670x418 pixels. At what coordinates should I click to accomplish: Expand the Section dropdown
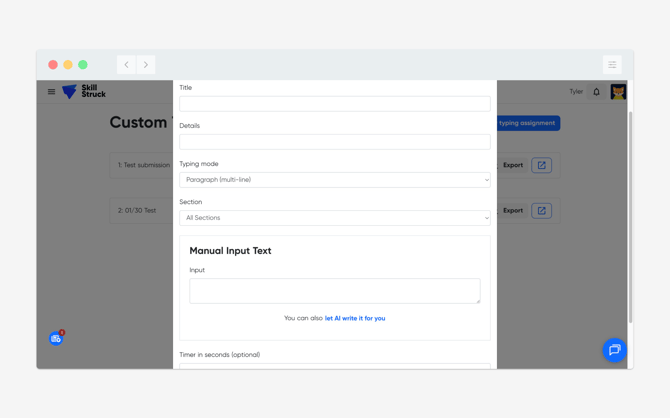point(334,218)
